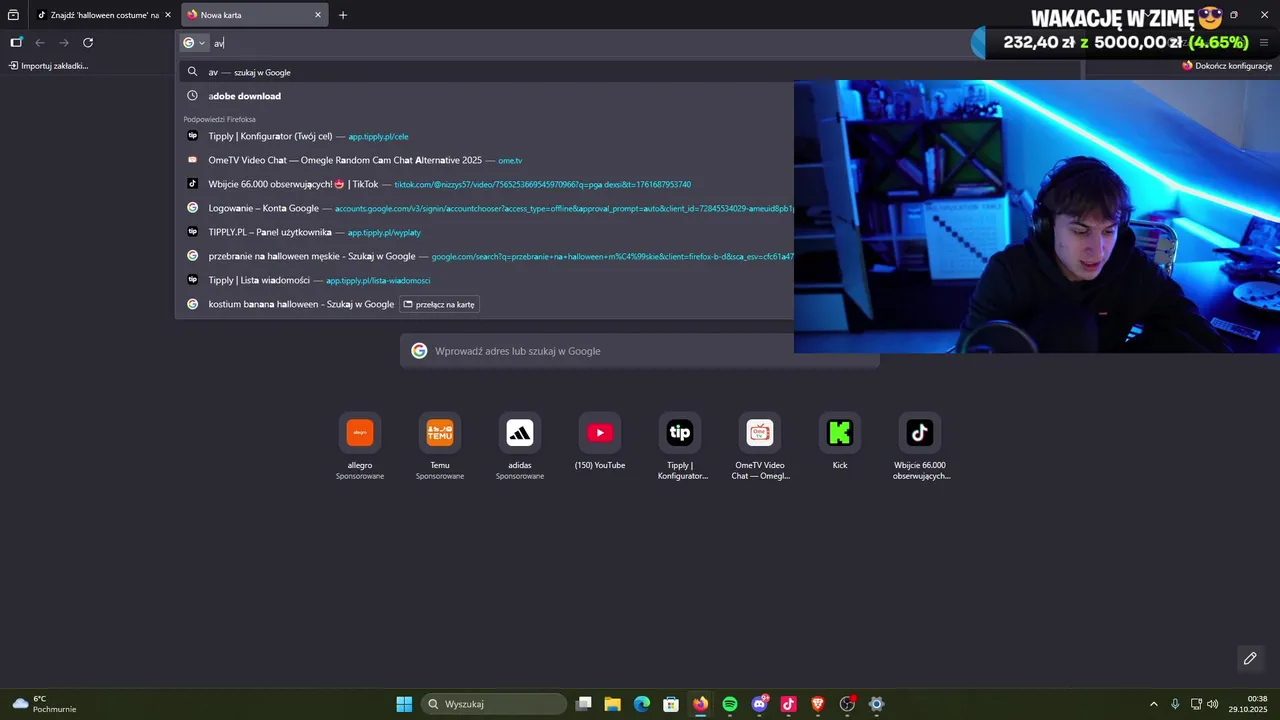Close the 'Znajdź halloween costume' tab
1280x720 pixels.
[167, 15]
